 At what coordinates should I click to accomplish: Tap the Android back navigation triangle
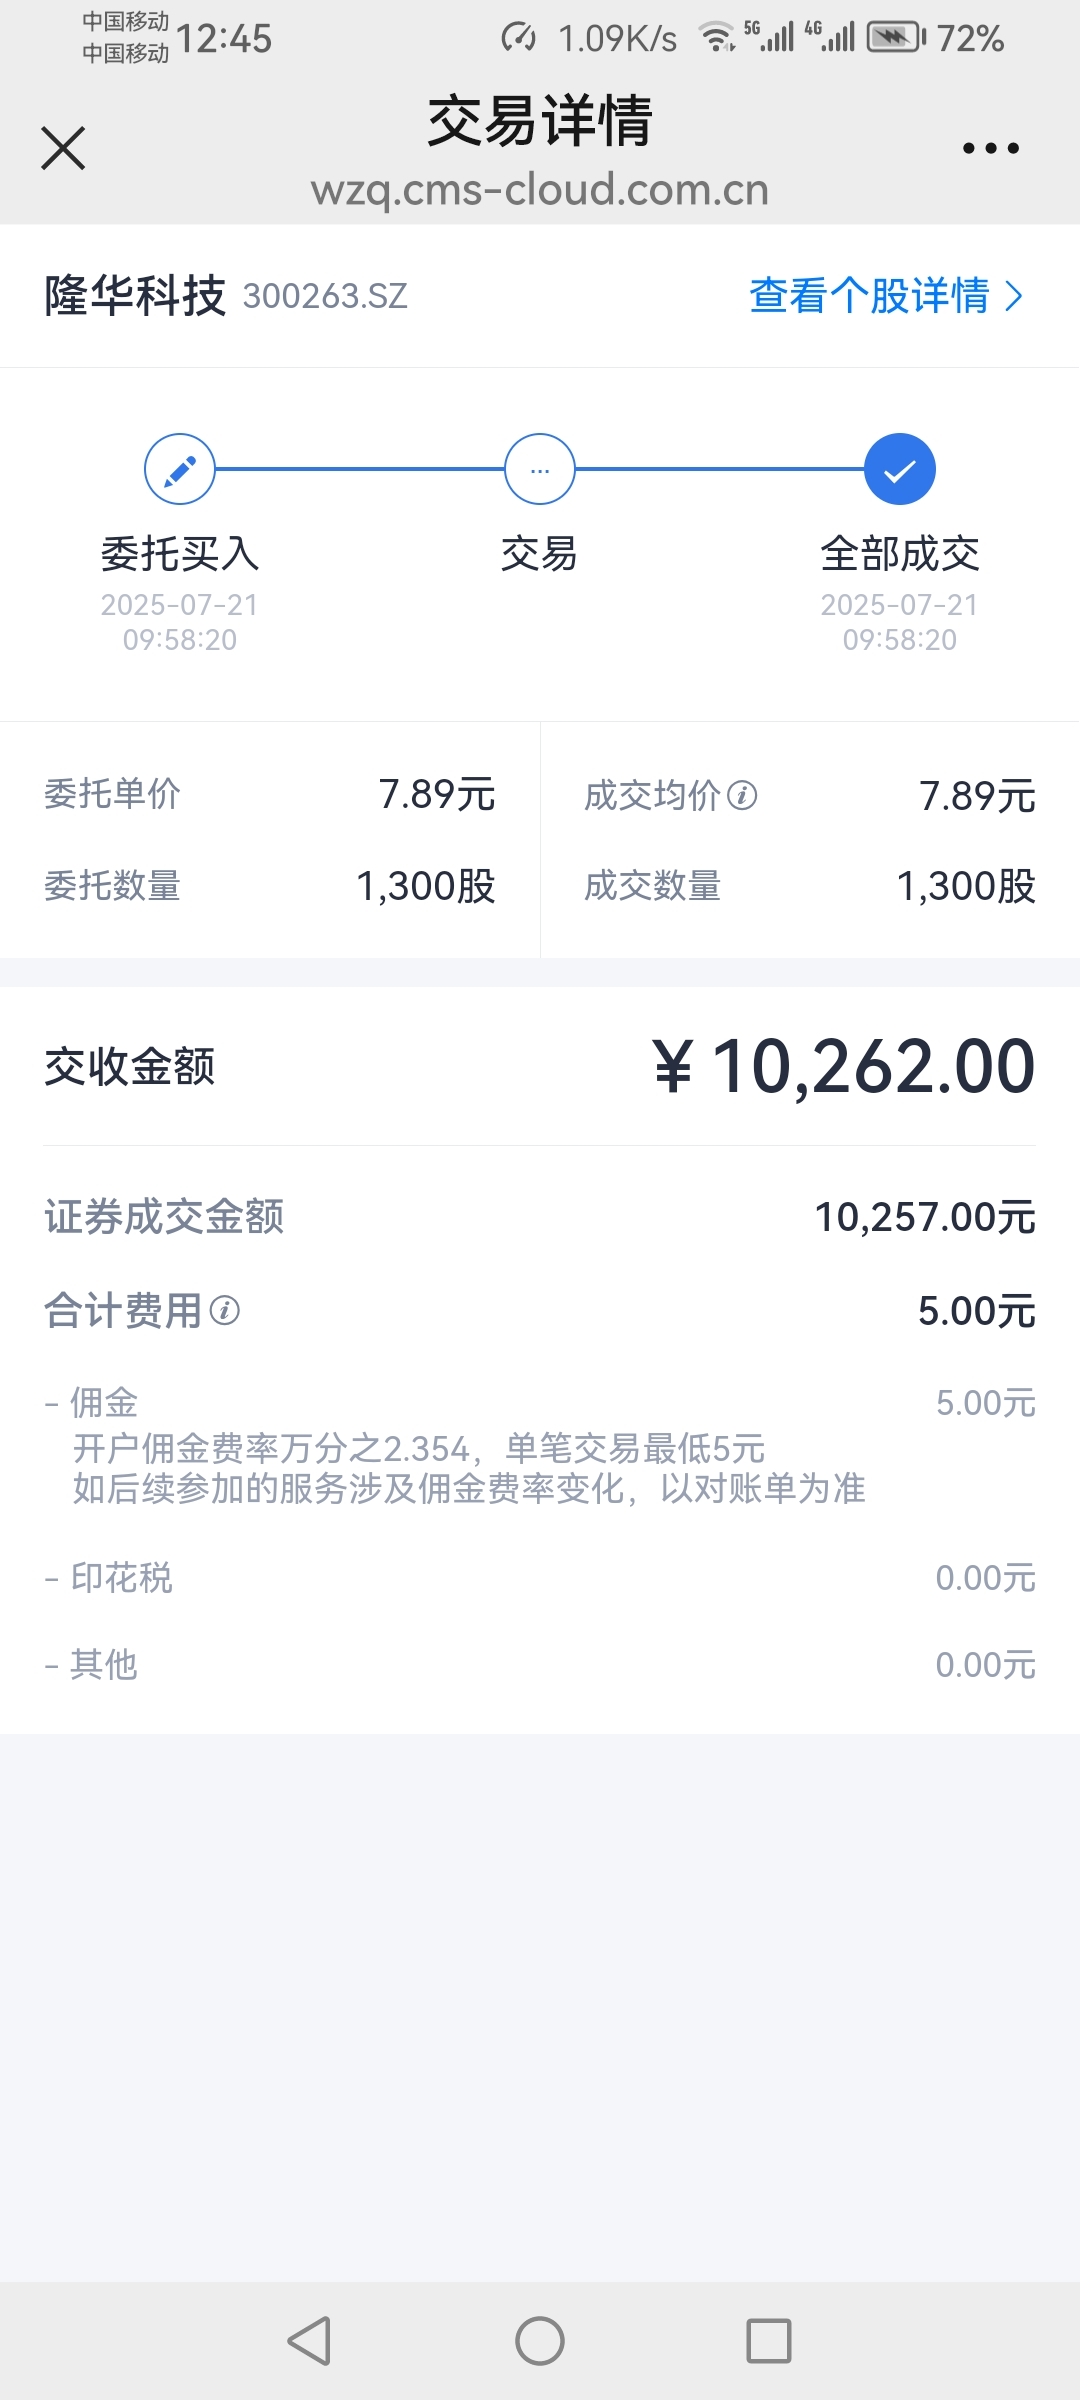click(x=310, y=2341)
